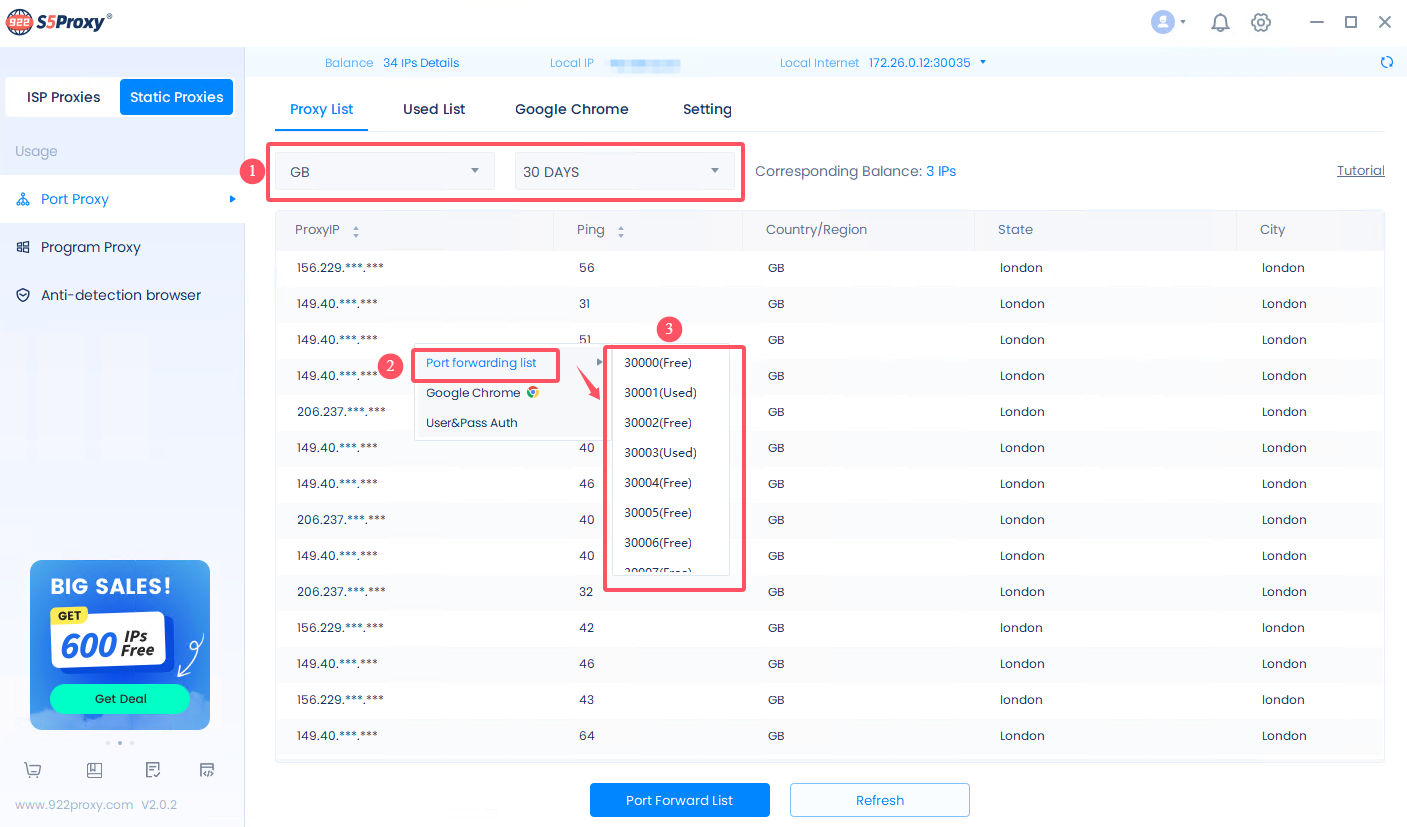Switch to ISP Proxies mode
This screenshot has height=827, width=1407.
pyautogui.click(x=63, y=97)
